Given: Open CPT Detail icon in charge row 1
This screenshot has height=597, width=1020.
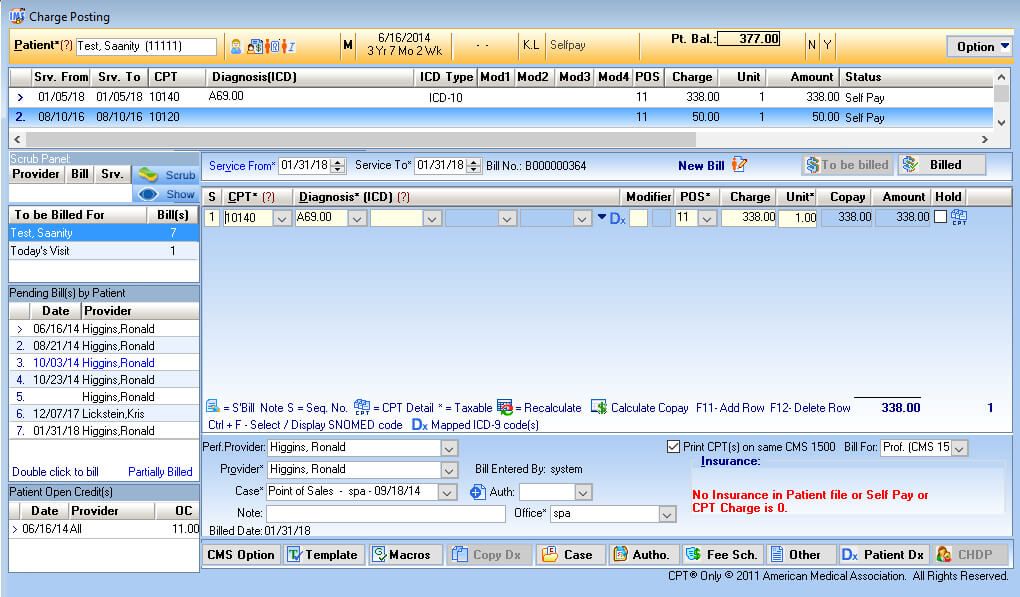Looking at the screenshot, I should (x=959, y=217).
